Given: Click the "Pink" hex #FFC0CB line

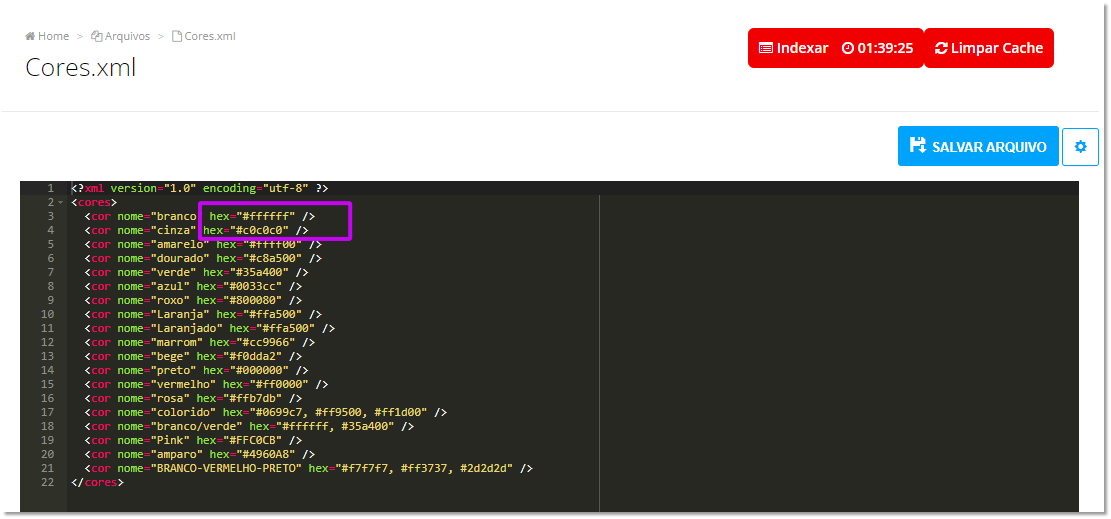Looking at the screenshot, I should pyautogui.click(x=193, y=440).
